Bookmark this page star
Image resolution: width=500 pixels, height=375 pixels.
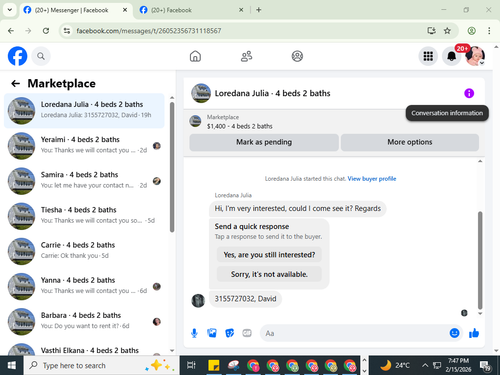tap(447, 31)
